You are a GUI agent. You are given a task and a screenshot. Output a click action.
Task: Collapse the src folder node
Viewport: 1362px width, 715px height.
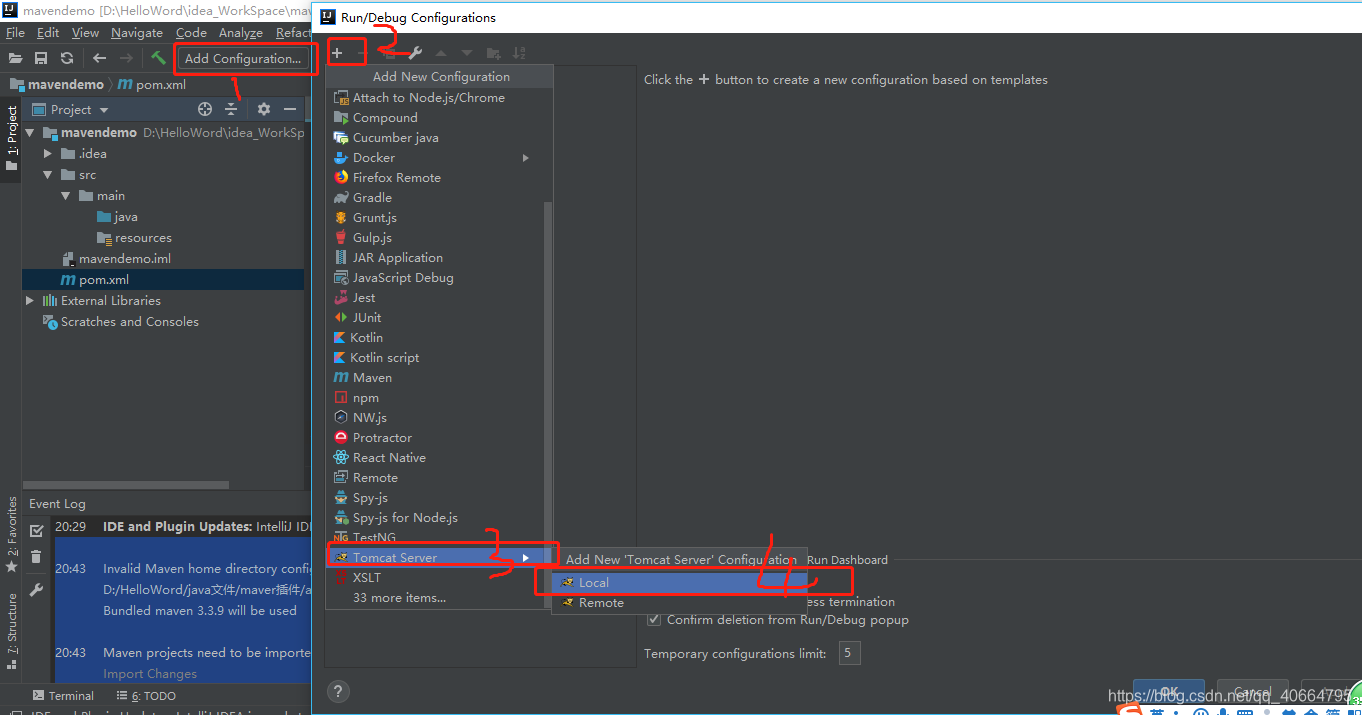click(48, 175)
